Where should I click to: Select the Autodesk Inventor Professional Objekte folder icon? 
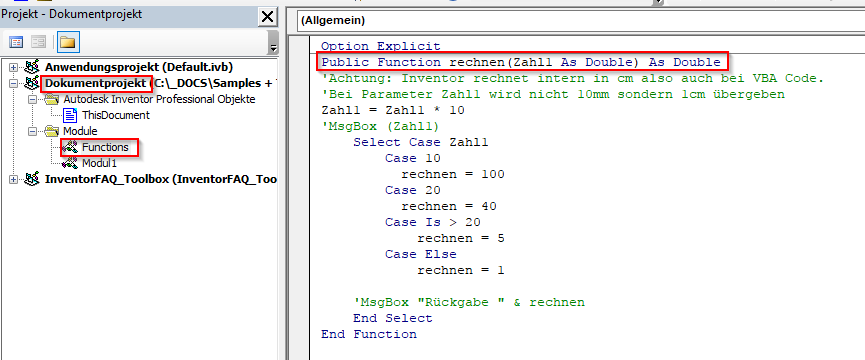(52, 100)
